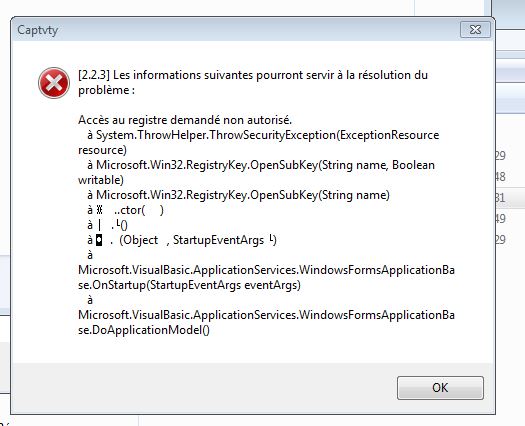Select the '[2.2.3] Les informations suivantes' line
Image resolution: width=525 pixels, height=426 pixels.
click(x=253, y=75)
